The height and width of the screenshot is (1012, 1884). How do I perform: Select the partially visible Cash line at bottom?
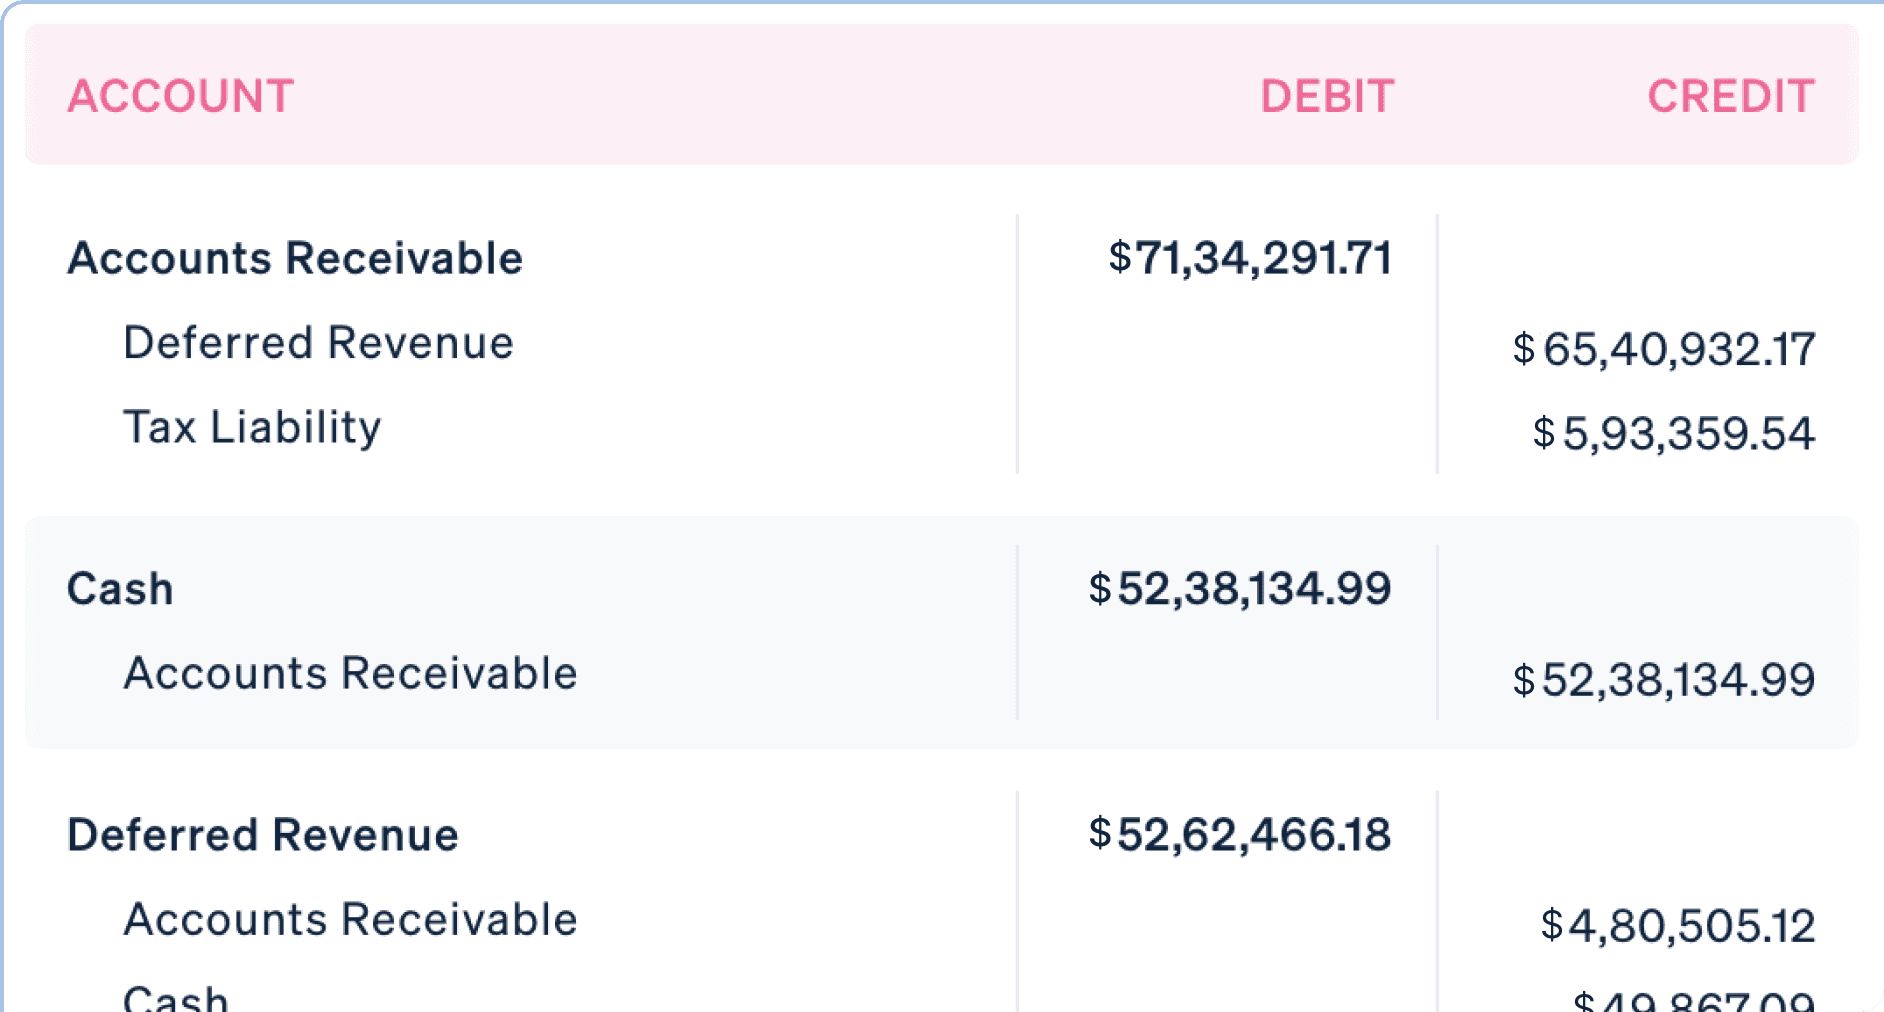pyautogui.click(x=176, y=998)
